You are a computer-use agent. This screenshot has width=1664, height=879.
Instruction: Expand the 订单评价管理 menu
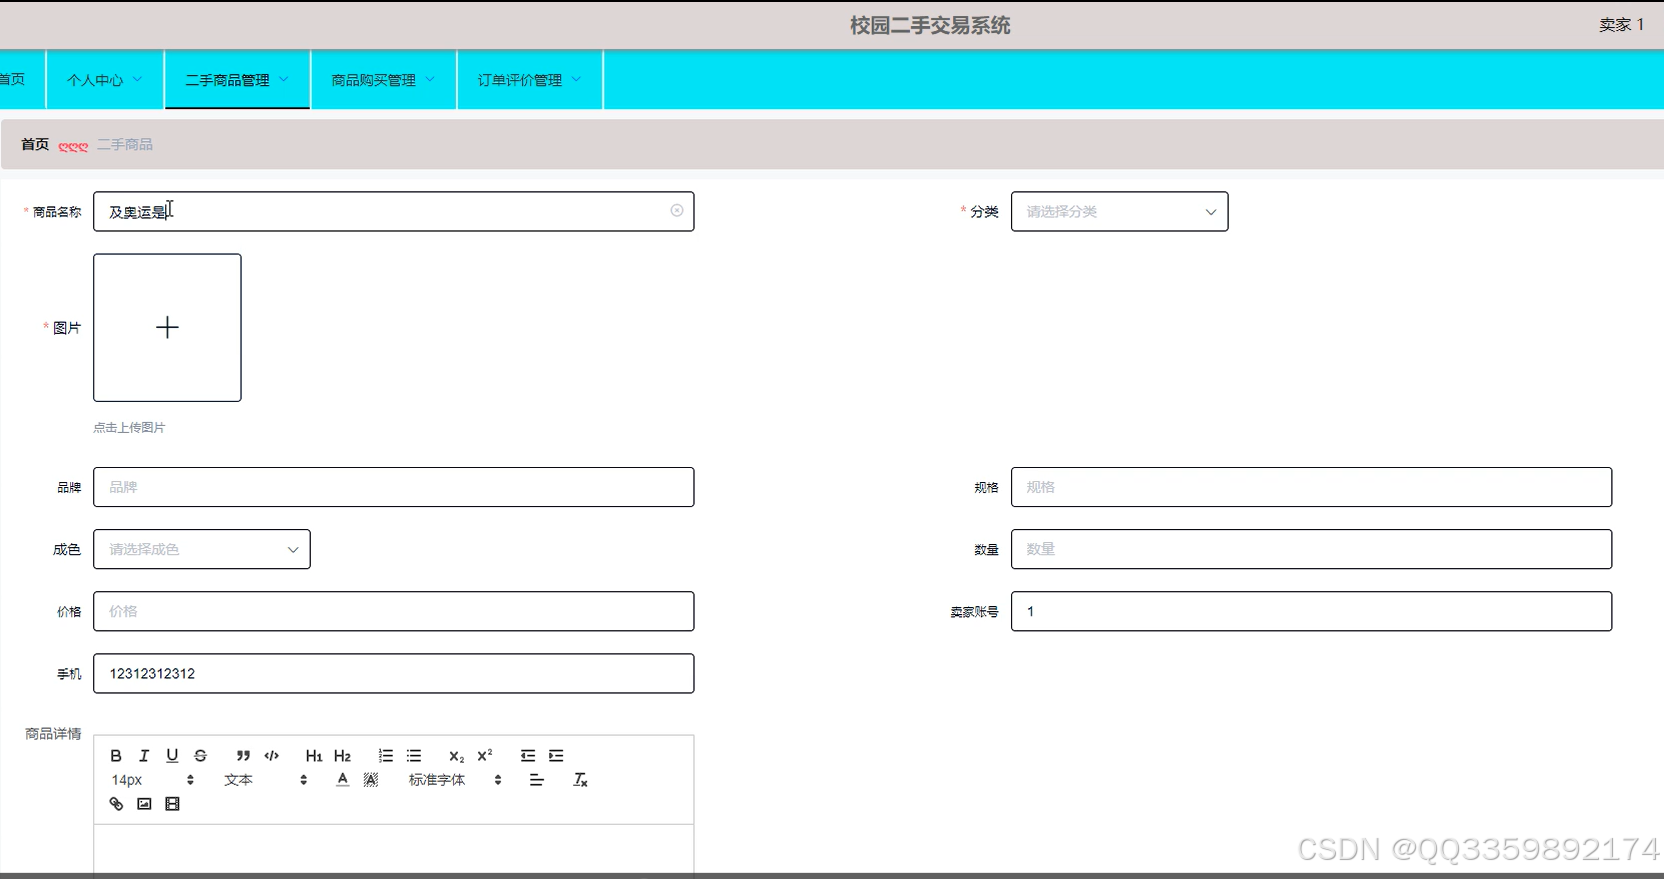[x=529, y=80]
